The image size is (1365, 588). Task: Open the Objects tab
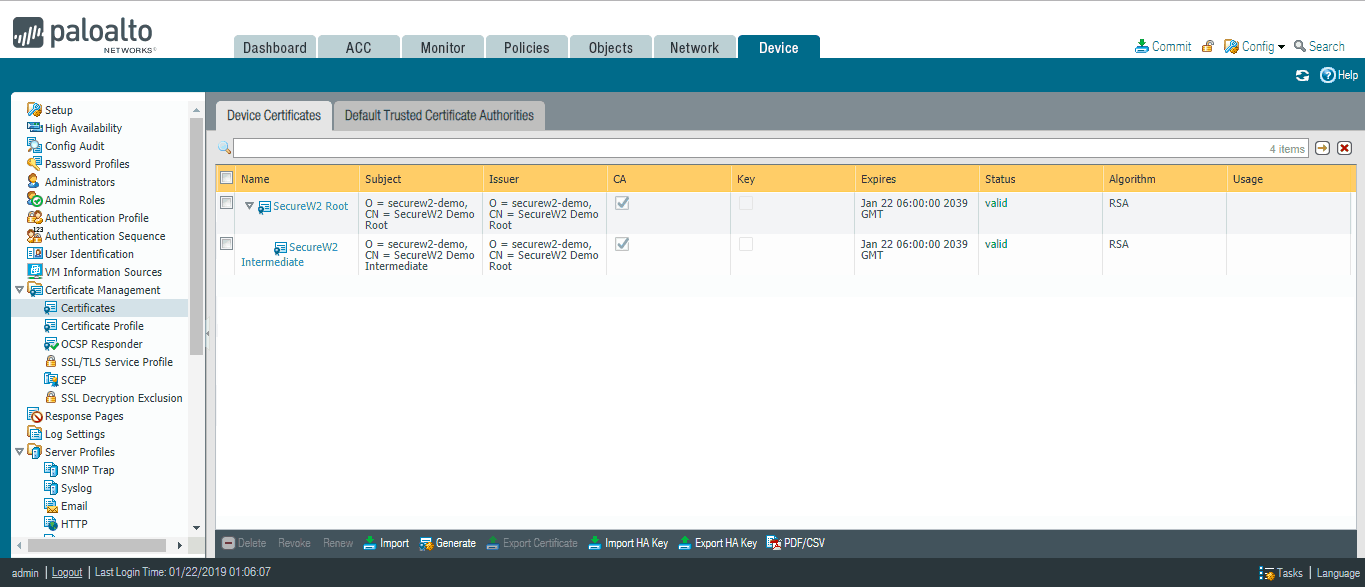[611, 47]
